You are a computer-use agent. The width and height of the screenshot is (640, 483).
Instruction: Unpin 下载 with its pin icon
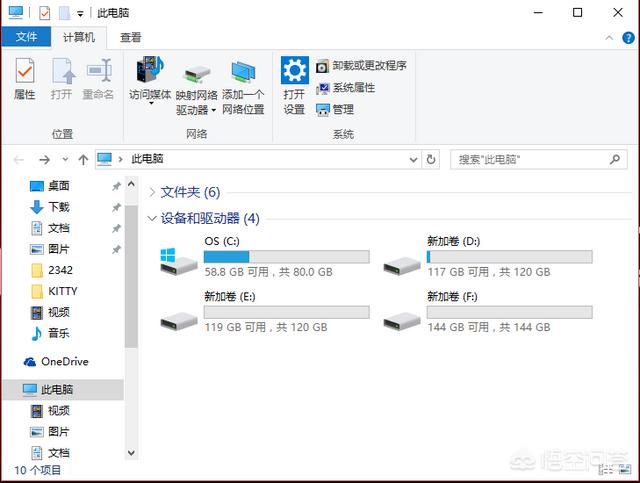pyautogui.click(x=116, y=207)
